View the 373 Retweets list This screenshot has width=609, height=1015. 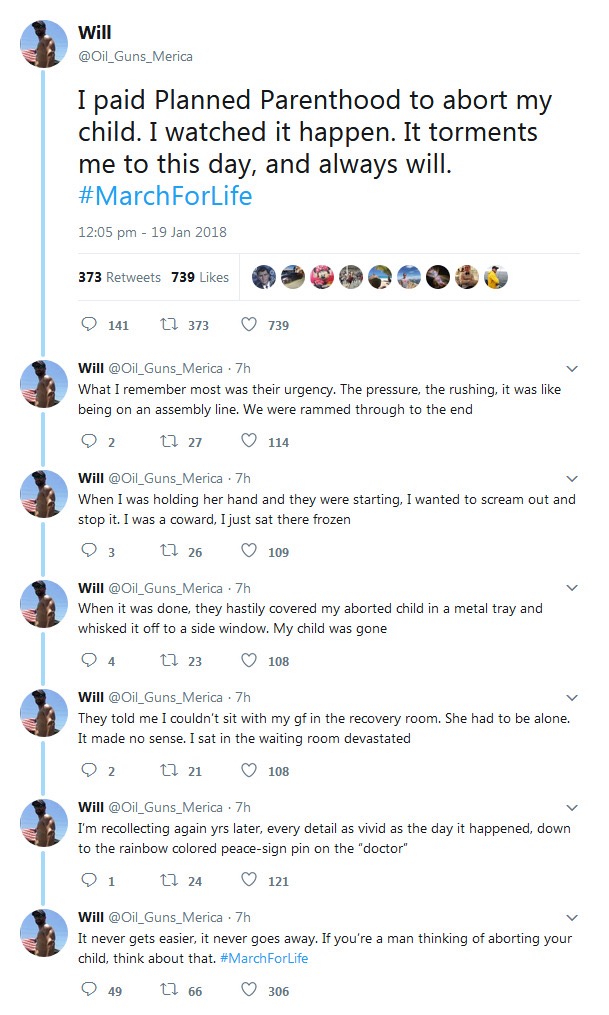click(x=119, y=277)
